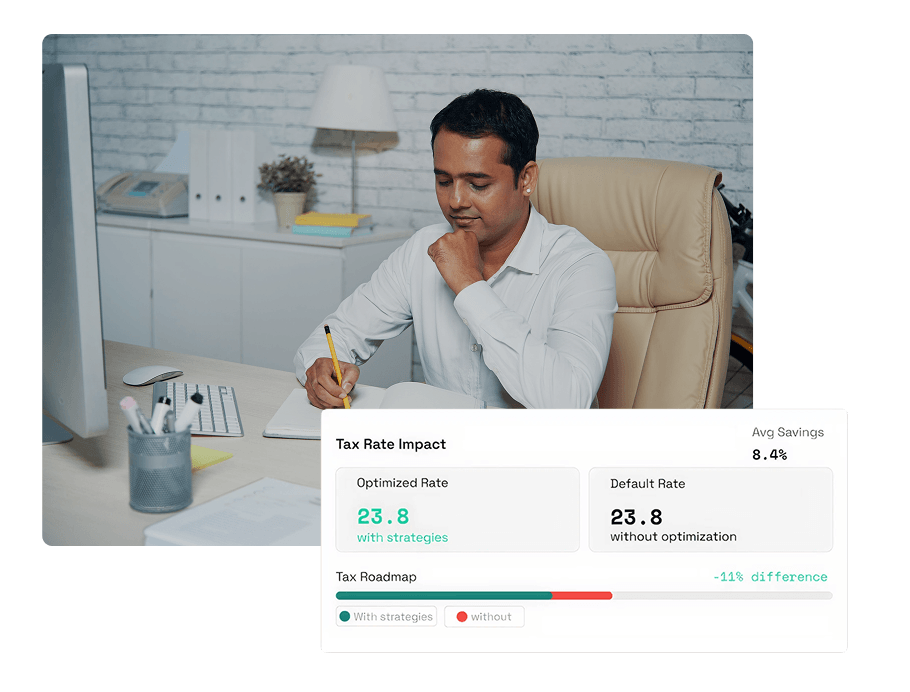Click the Tax Roadmap label
Image resolution: width=910 pixels, height=692 pixels.
coord(376,576)
